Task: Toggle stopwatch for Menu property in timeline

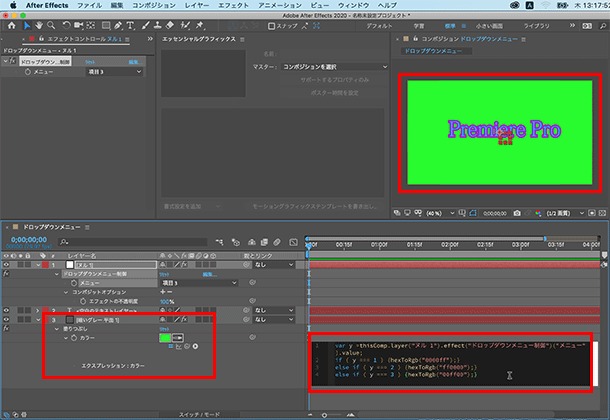Action: click(x=74, y=283)
